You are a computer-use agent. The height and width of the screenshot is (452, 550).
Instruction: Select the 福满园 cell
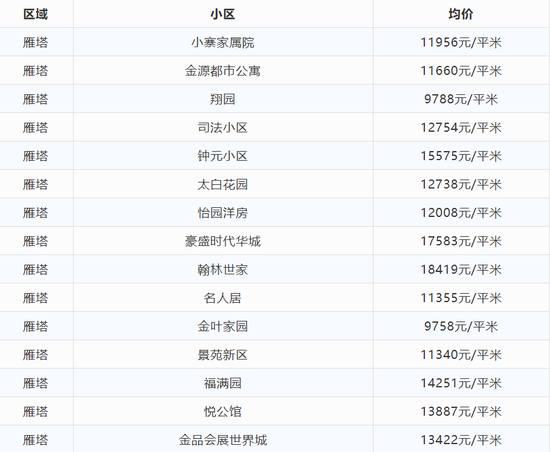[223, 383]
